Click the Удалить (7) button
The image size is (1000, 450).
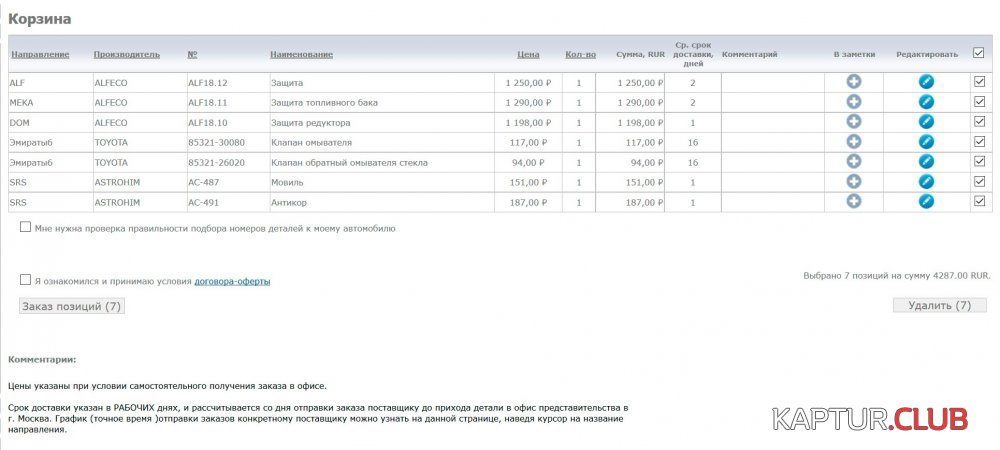(x=939, y=305)
